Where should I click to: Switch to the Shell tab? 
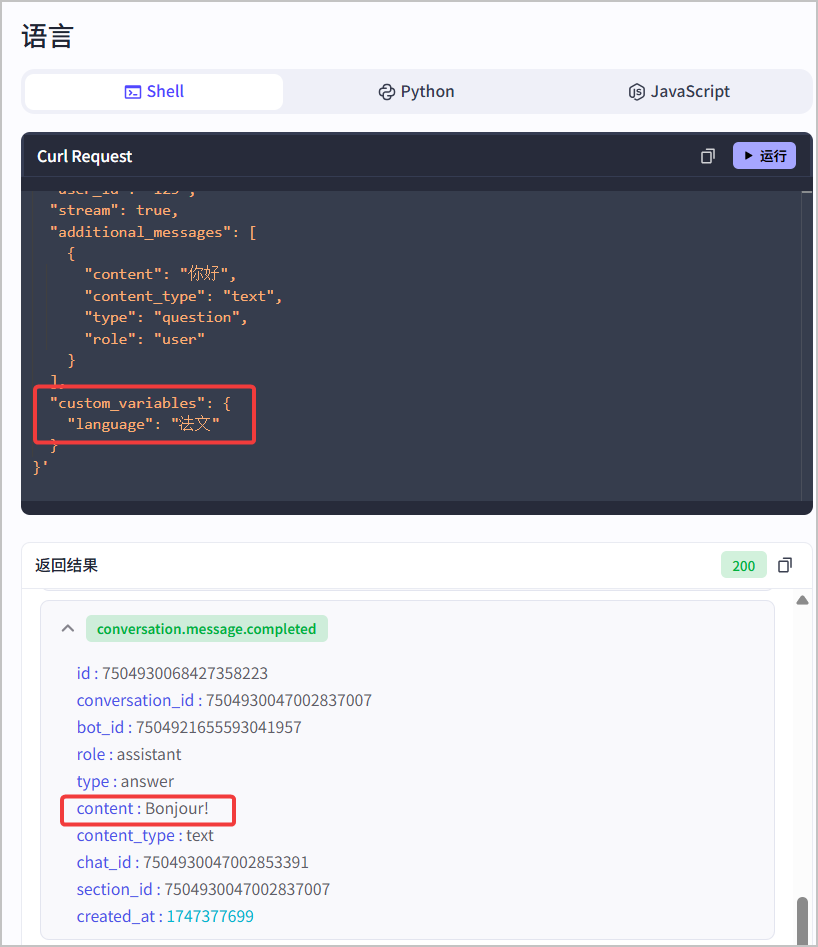click(x=154, y=92)
